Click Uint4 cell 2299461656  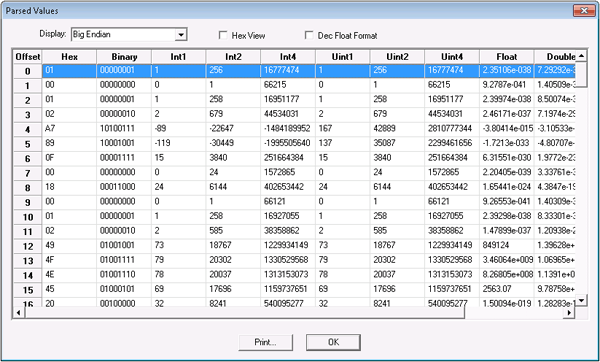pyautogui.click(x=452, y=143)
